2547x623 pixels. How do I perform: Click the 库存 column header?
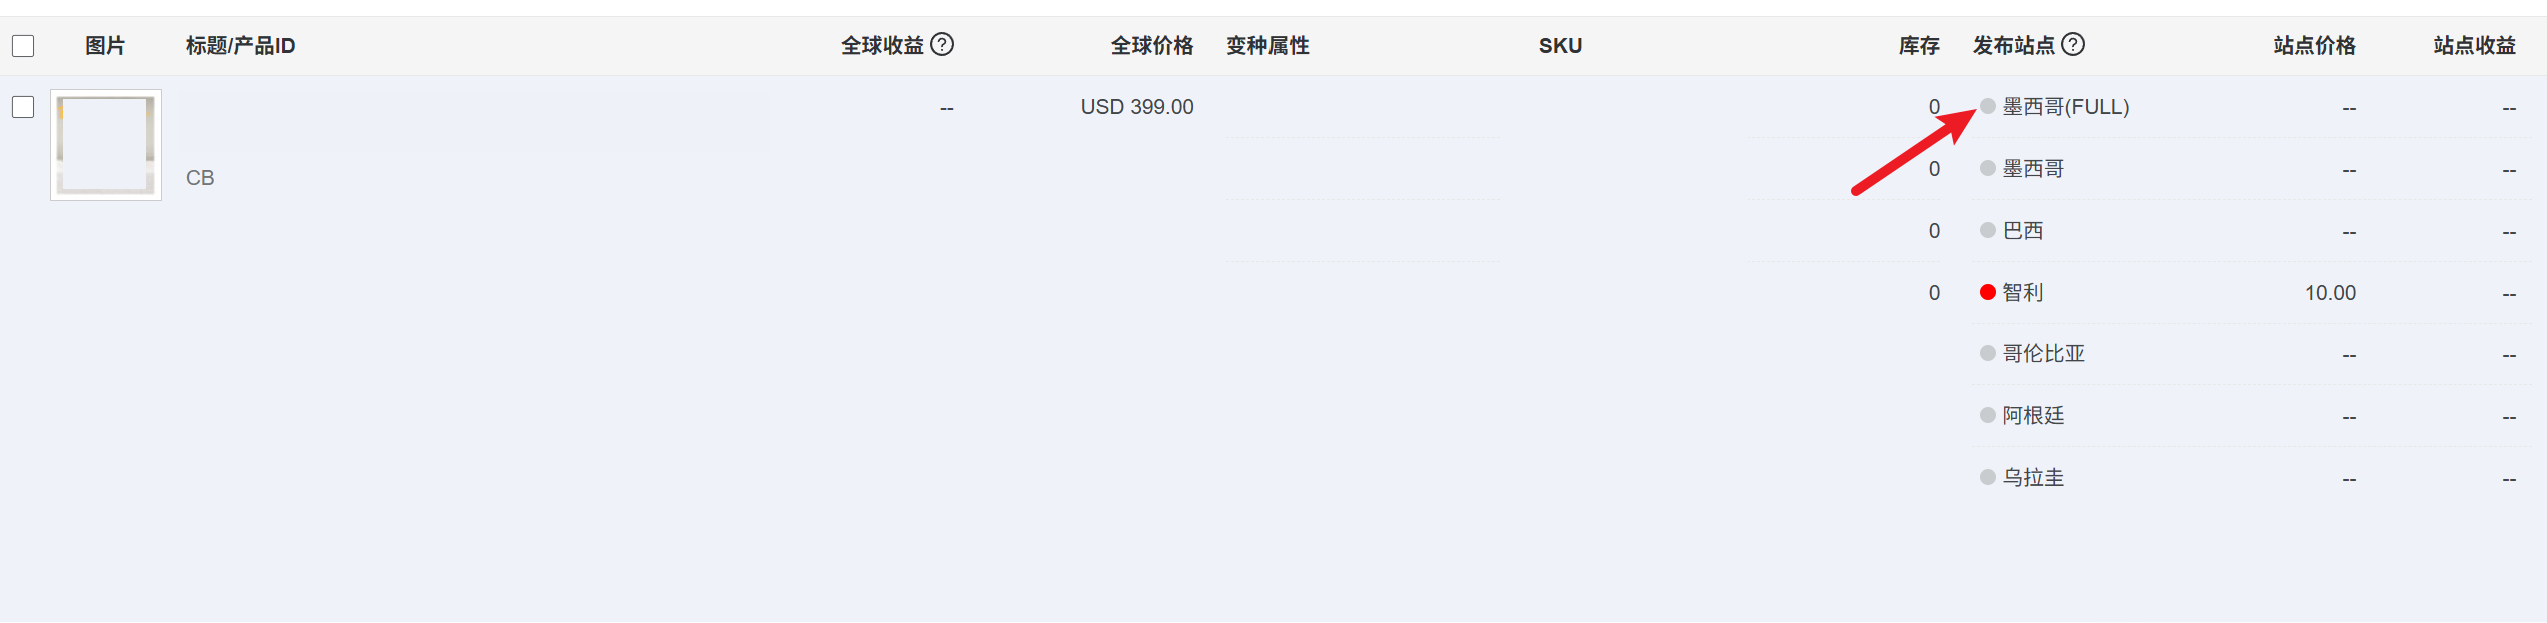click(1919, 46)
